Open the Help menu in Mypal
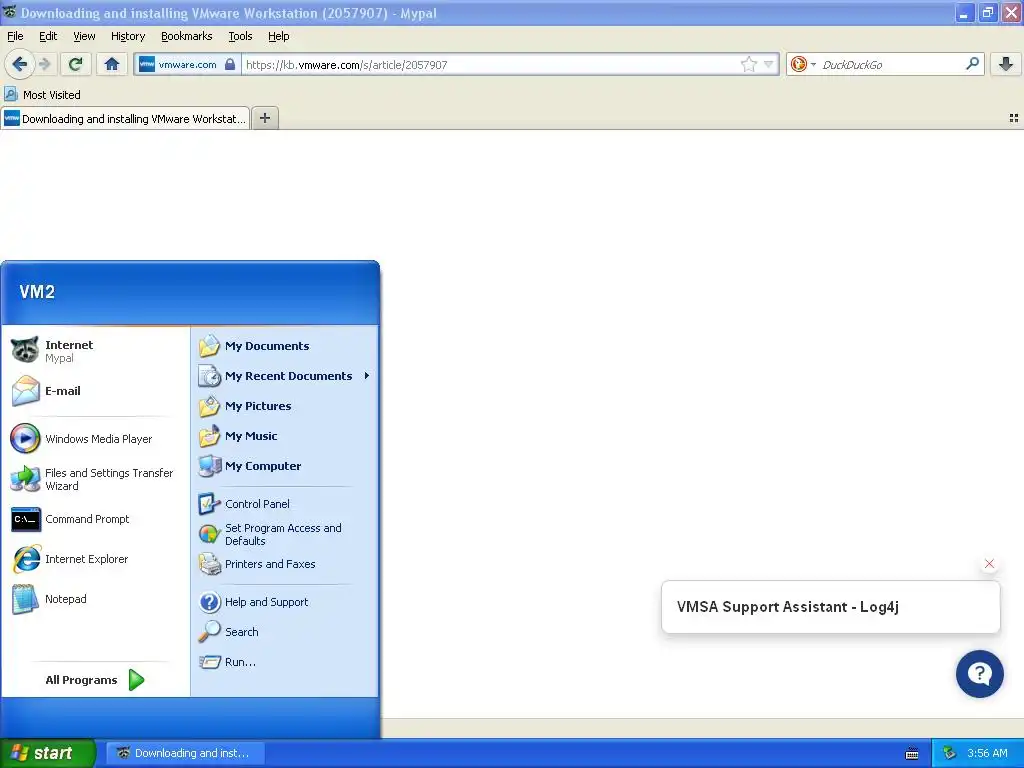Image resolution: width=1024 pixels, height=768 pixels. pos(278,36)
